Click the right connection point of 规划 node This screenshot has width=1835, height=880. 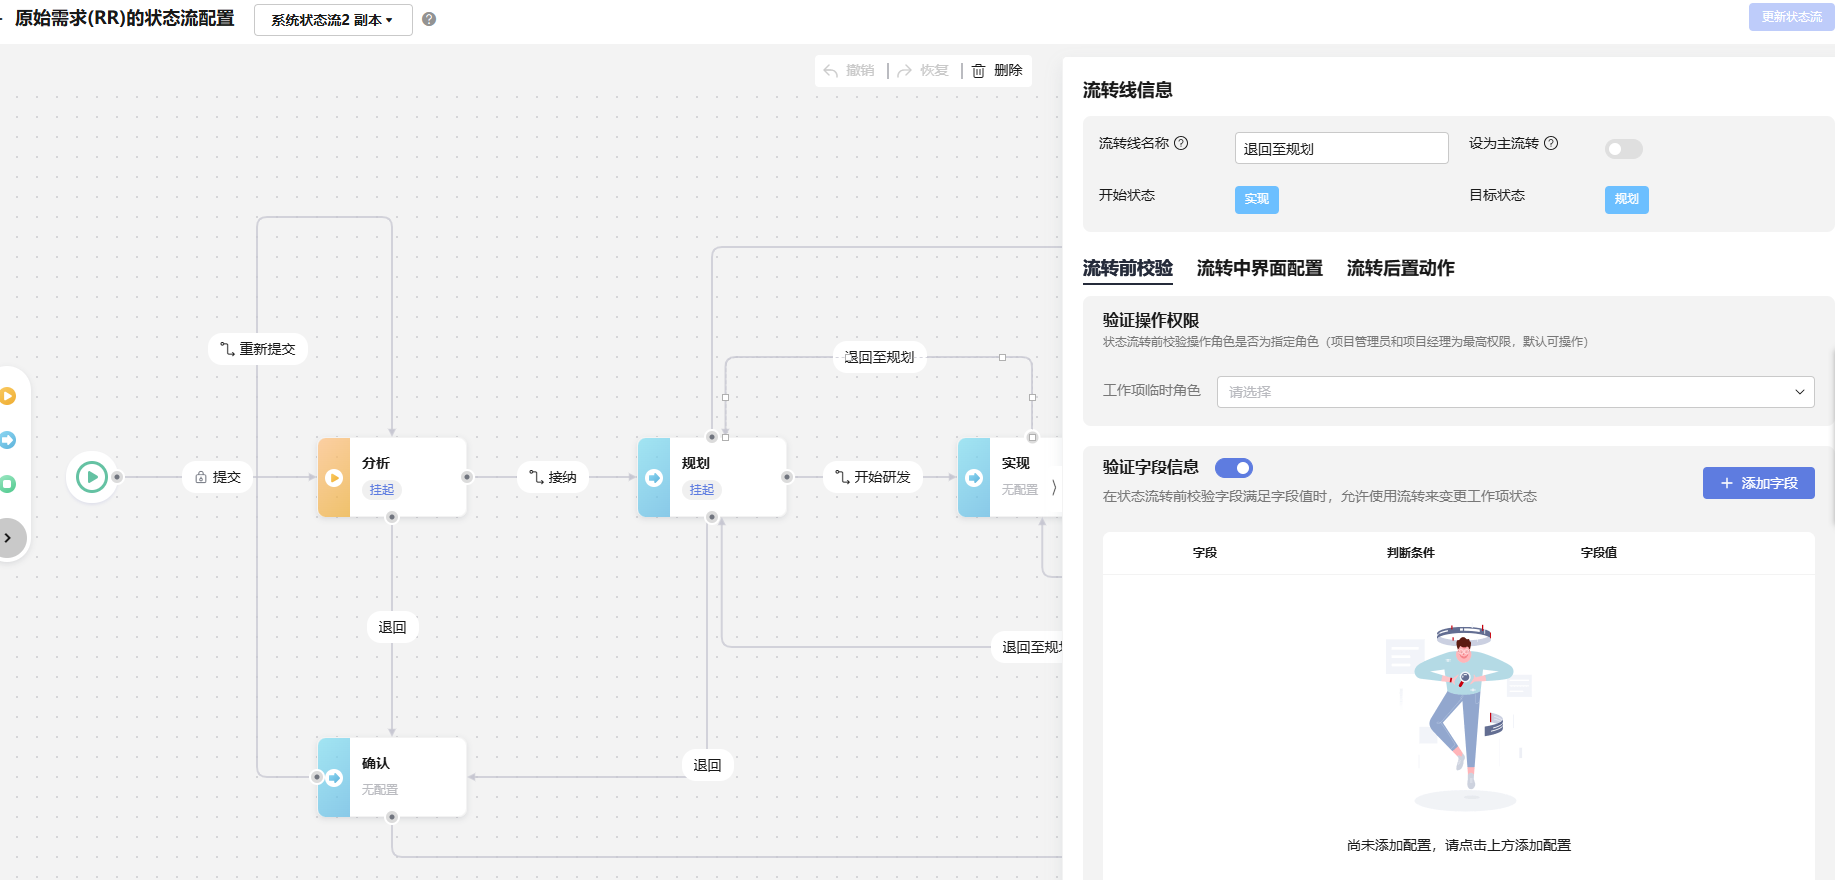(x=787, y=477)
